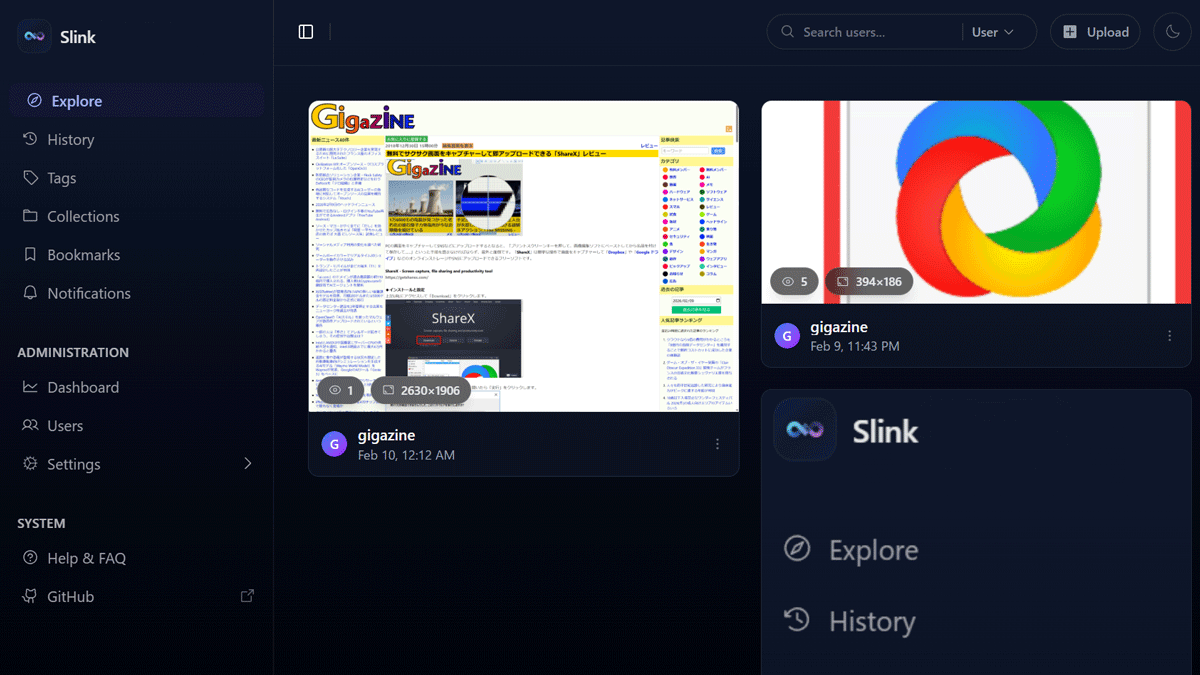Open options menu for Feb 10 image

pos(717,444)
